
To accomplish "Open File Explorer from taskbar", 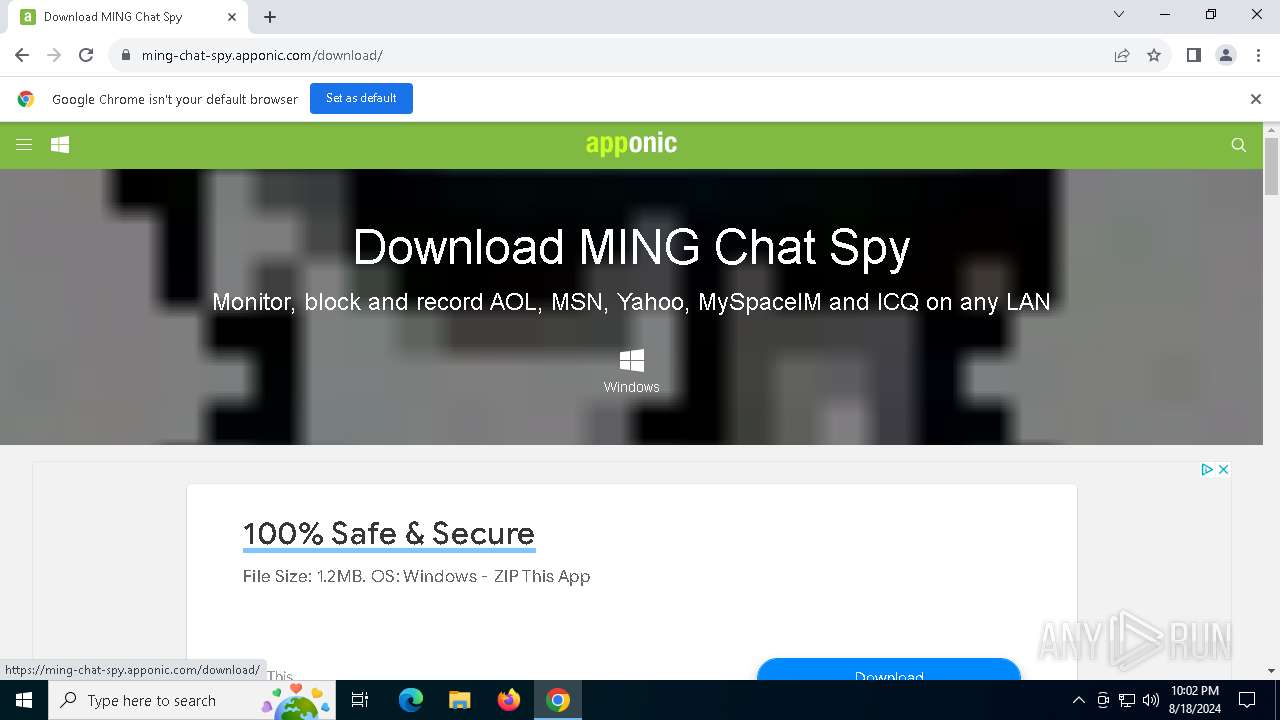I will (x=460, y=700).
